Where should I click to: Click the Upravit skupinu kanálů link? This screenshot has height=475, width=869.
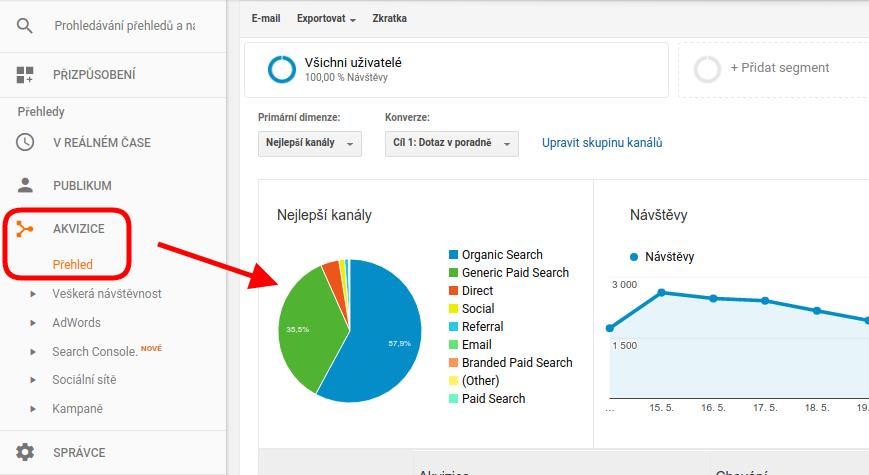tap(602, 143)
